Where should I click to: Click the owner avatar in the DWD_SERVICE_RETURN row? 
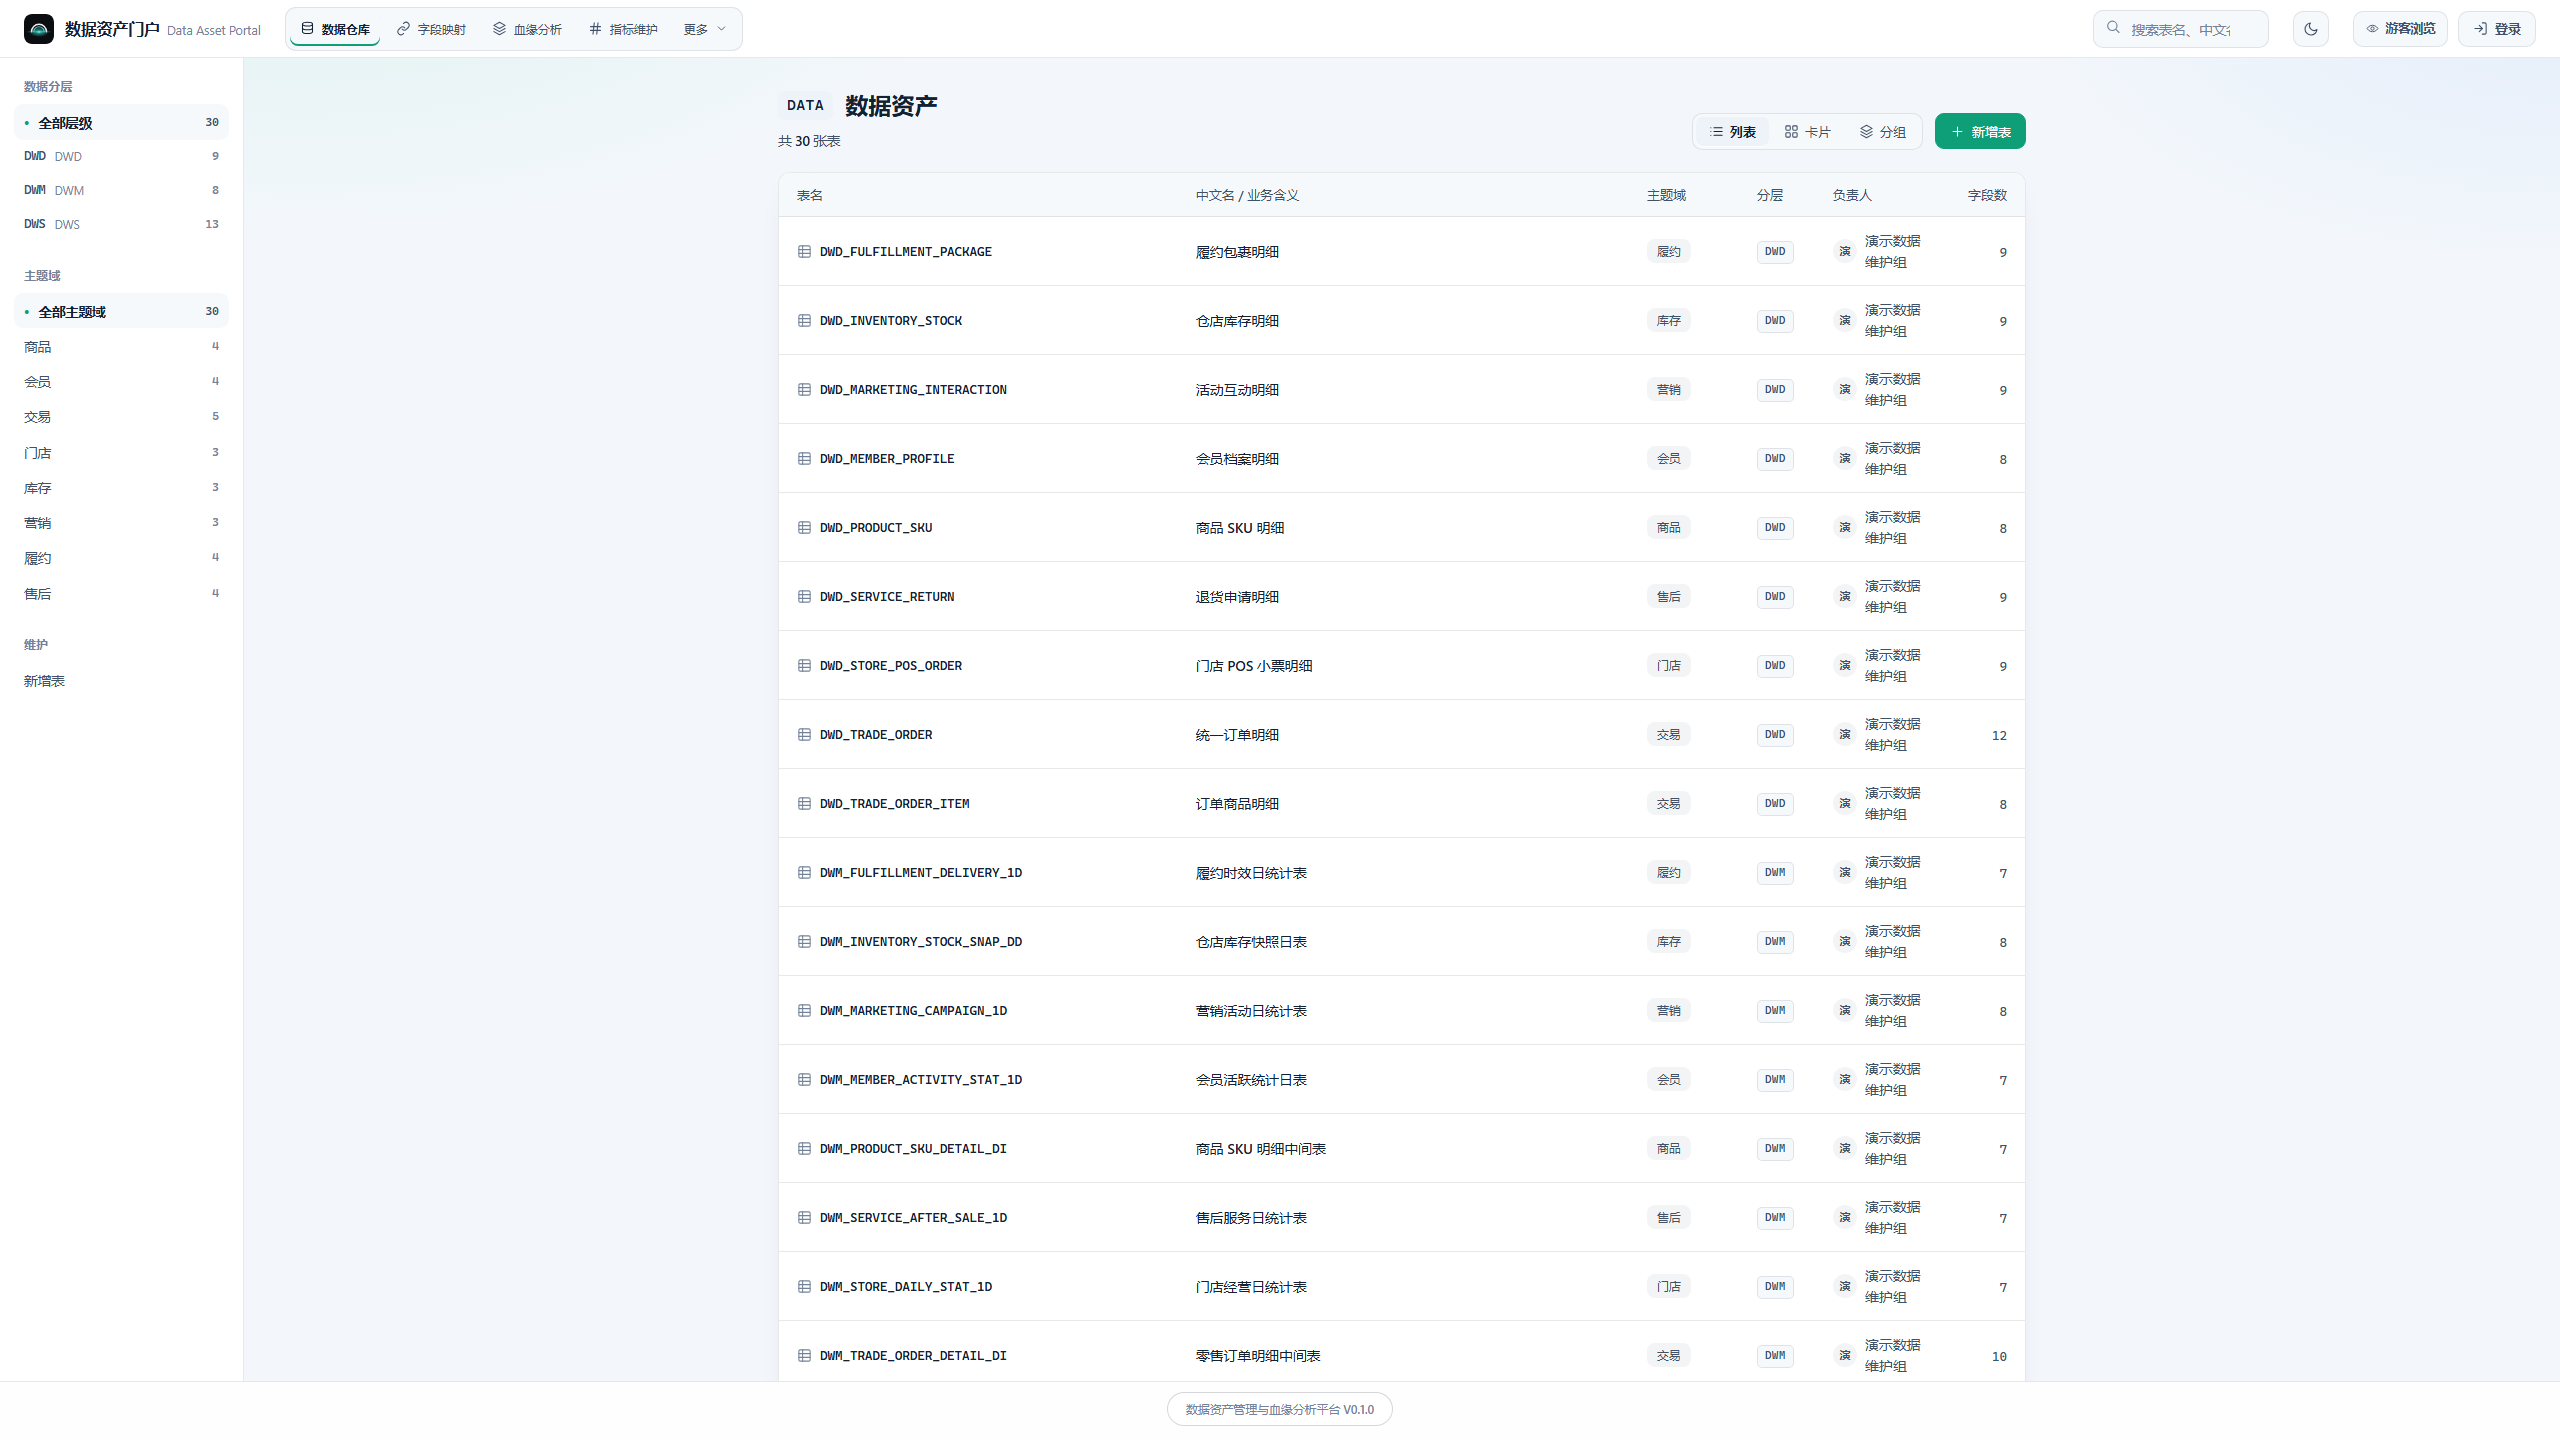click(x=1845, y=597)
